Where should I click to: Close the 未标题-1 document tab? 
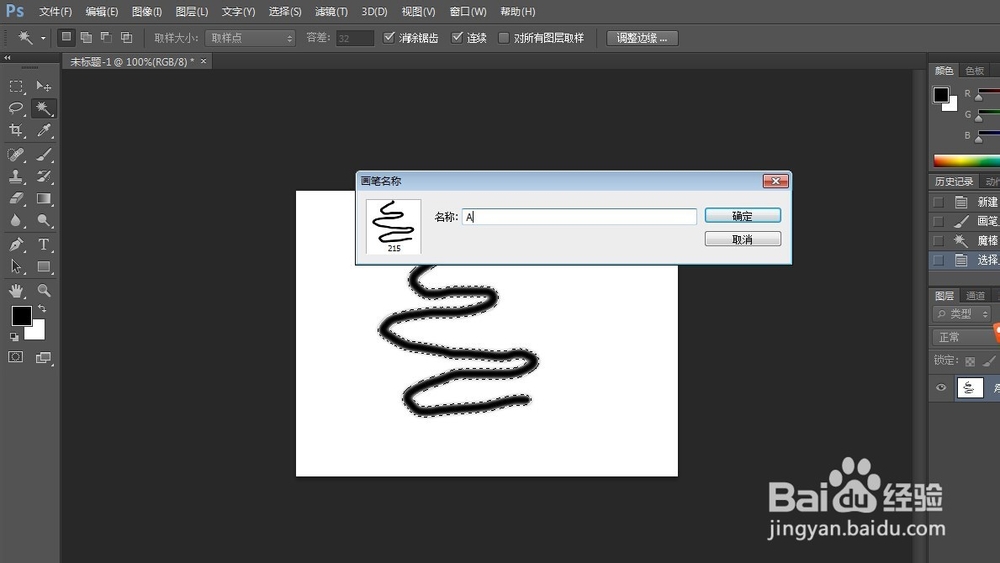click(x=203, y=61)
